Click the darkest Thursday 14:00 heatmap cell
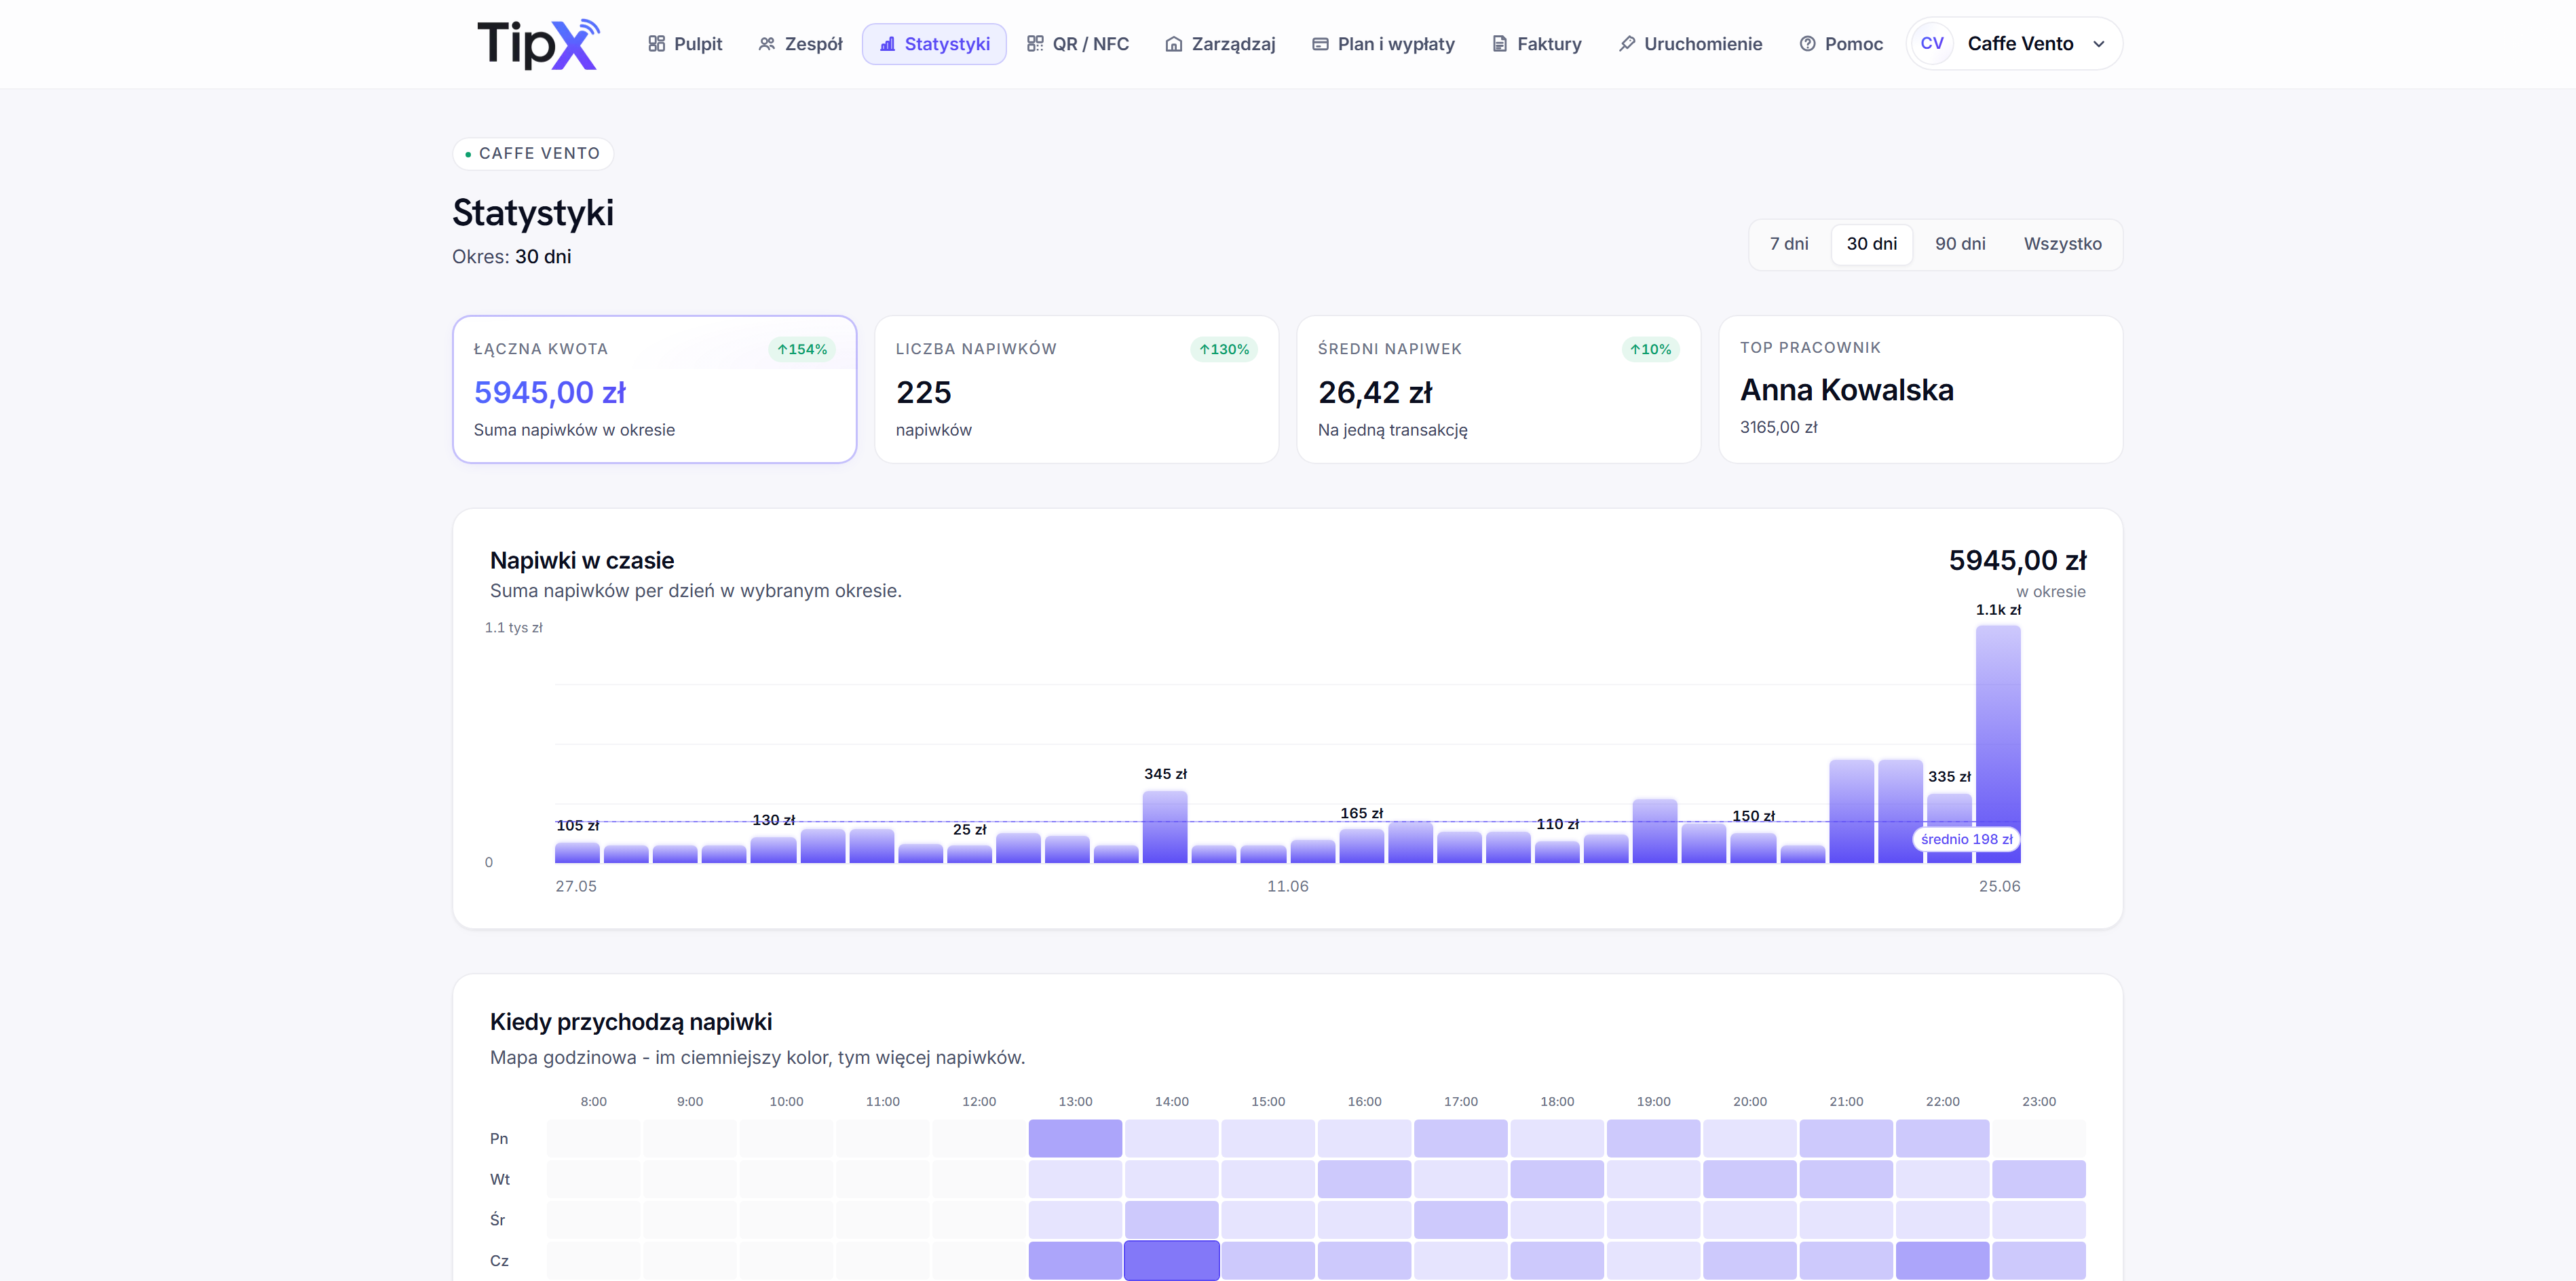The image size is (2576, 1281). pyautogui.click(x=1171, y=1260)
